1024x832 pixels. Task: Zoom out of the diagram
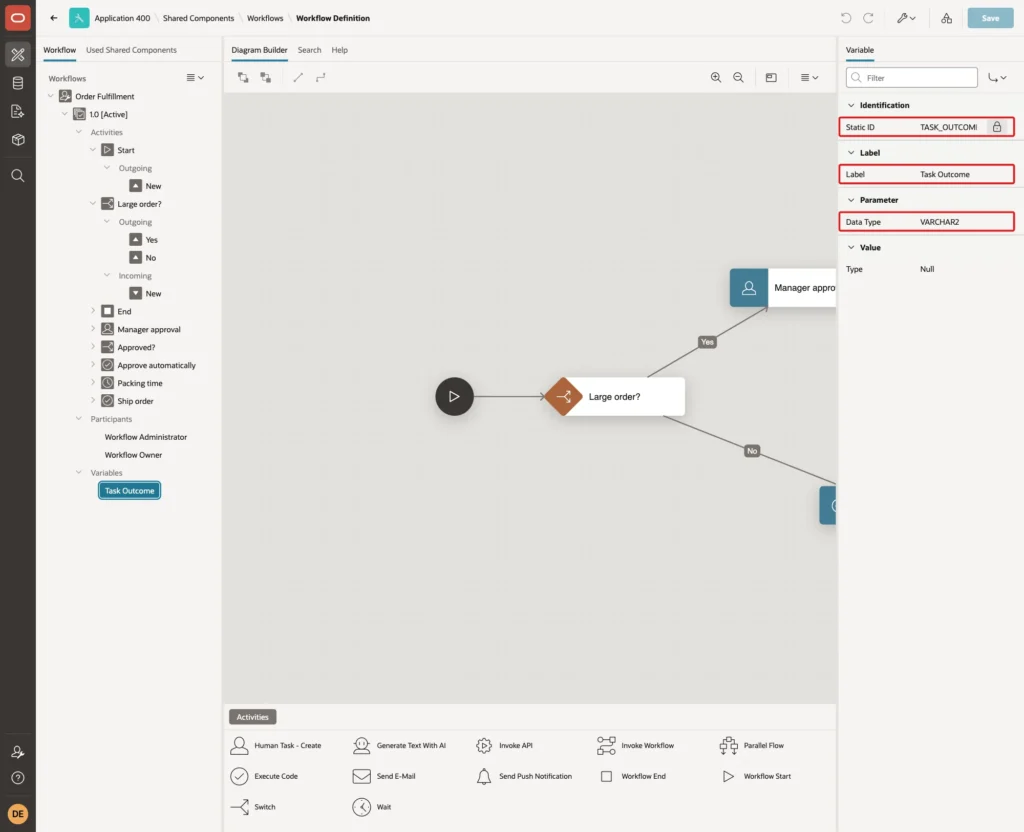(x=738, y=78)
